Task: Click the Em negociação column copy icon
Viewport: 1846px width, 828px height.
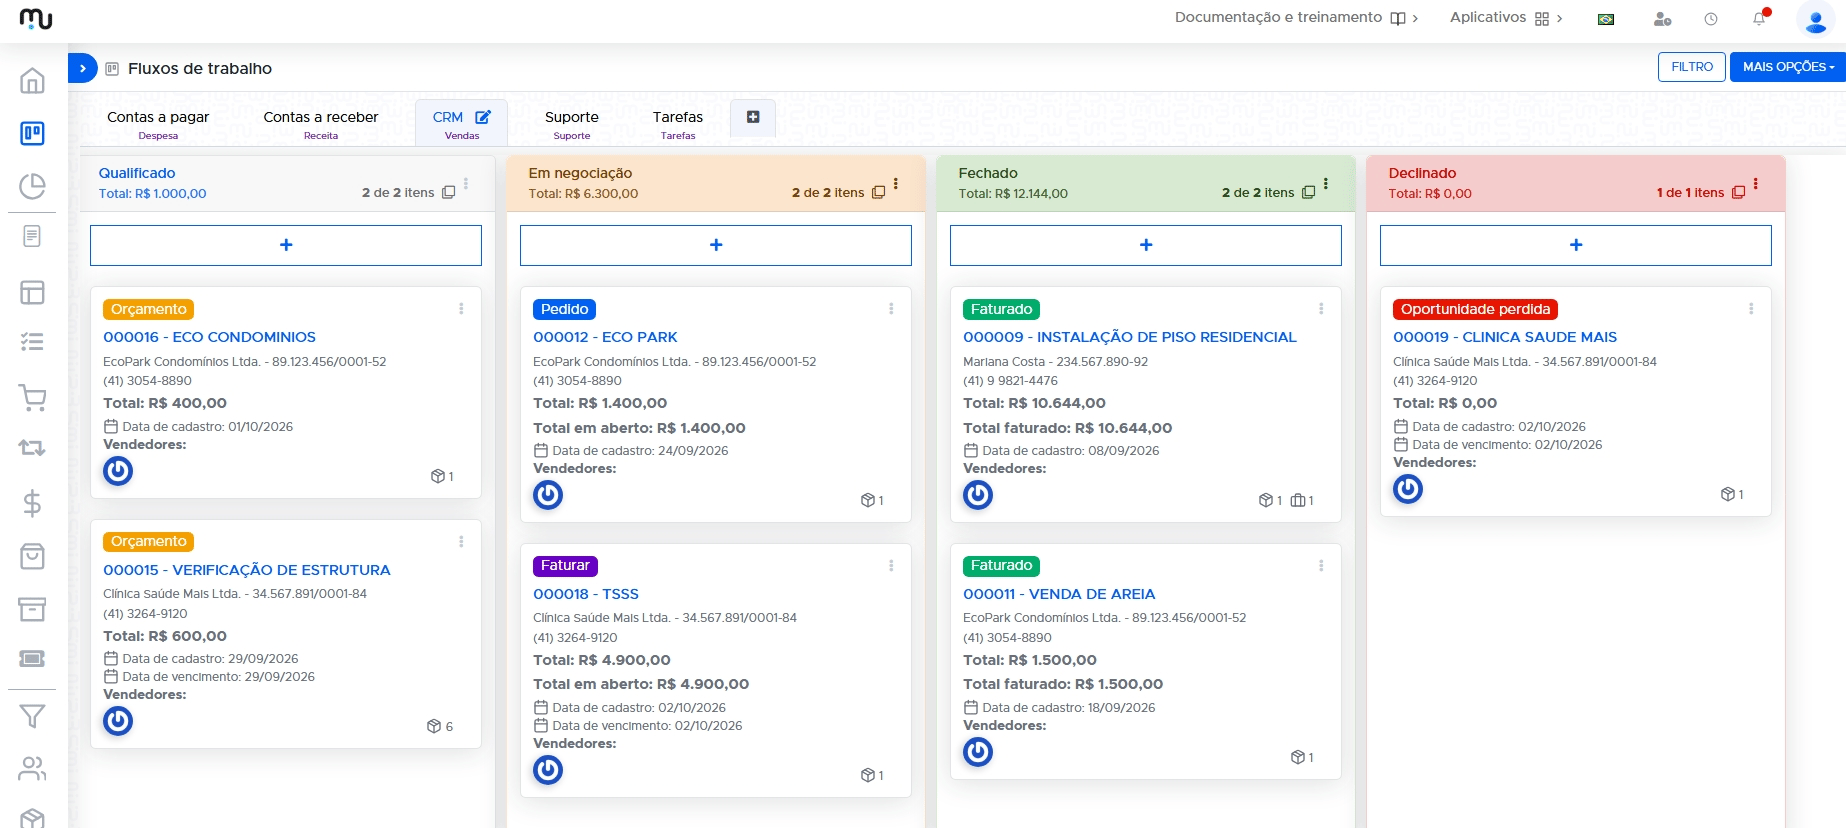Action: click(878, 192)
